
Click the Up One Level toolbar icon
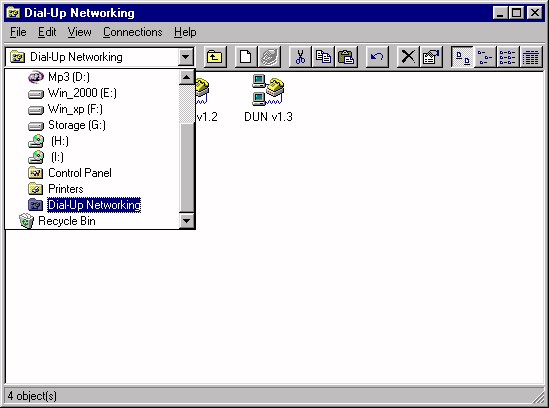tap(215, 57)
